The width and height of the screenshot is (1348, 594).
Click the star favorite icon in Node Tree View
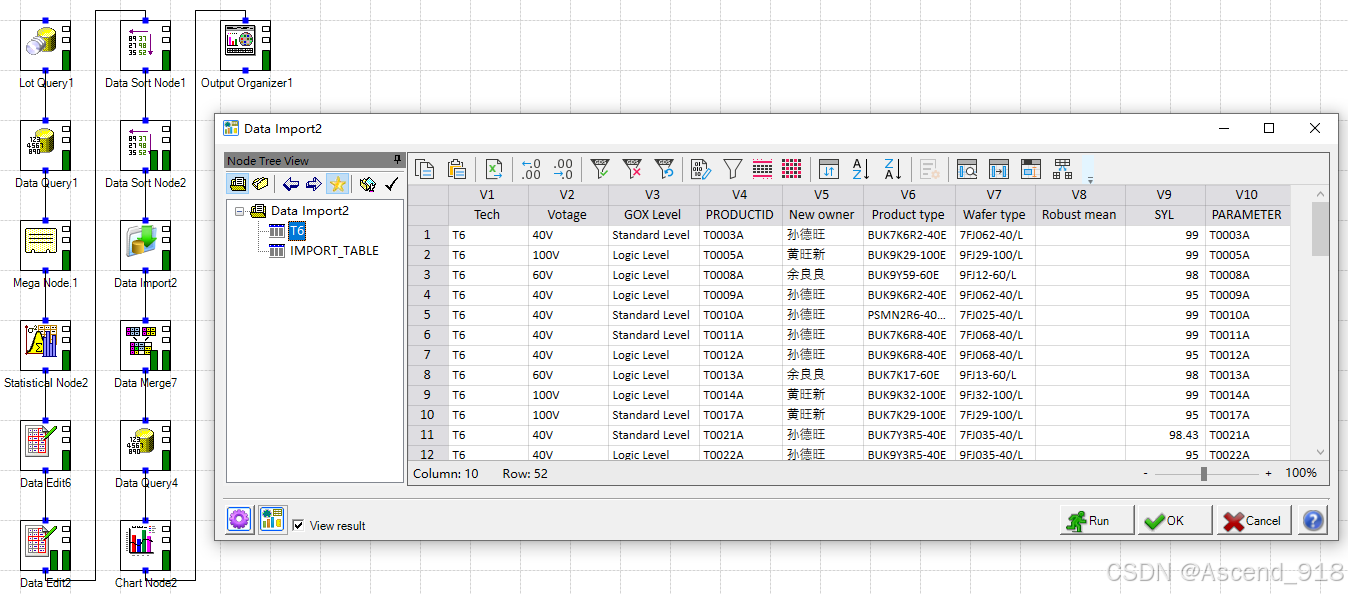(x=339, y=184)
